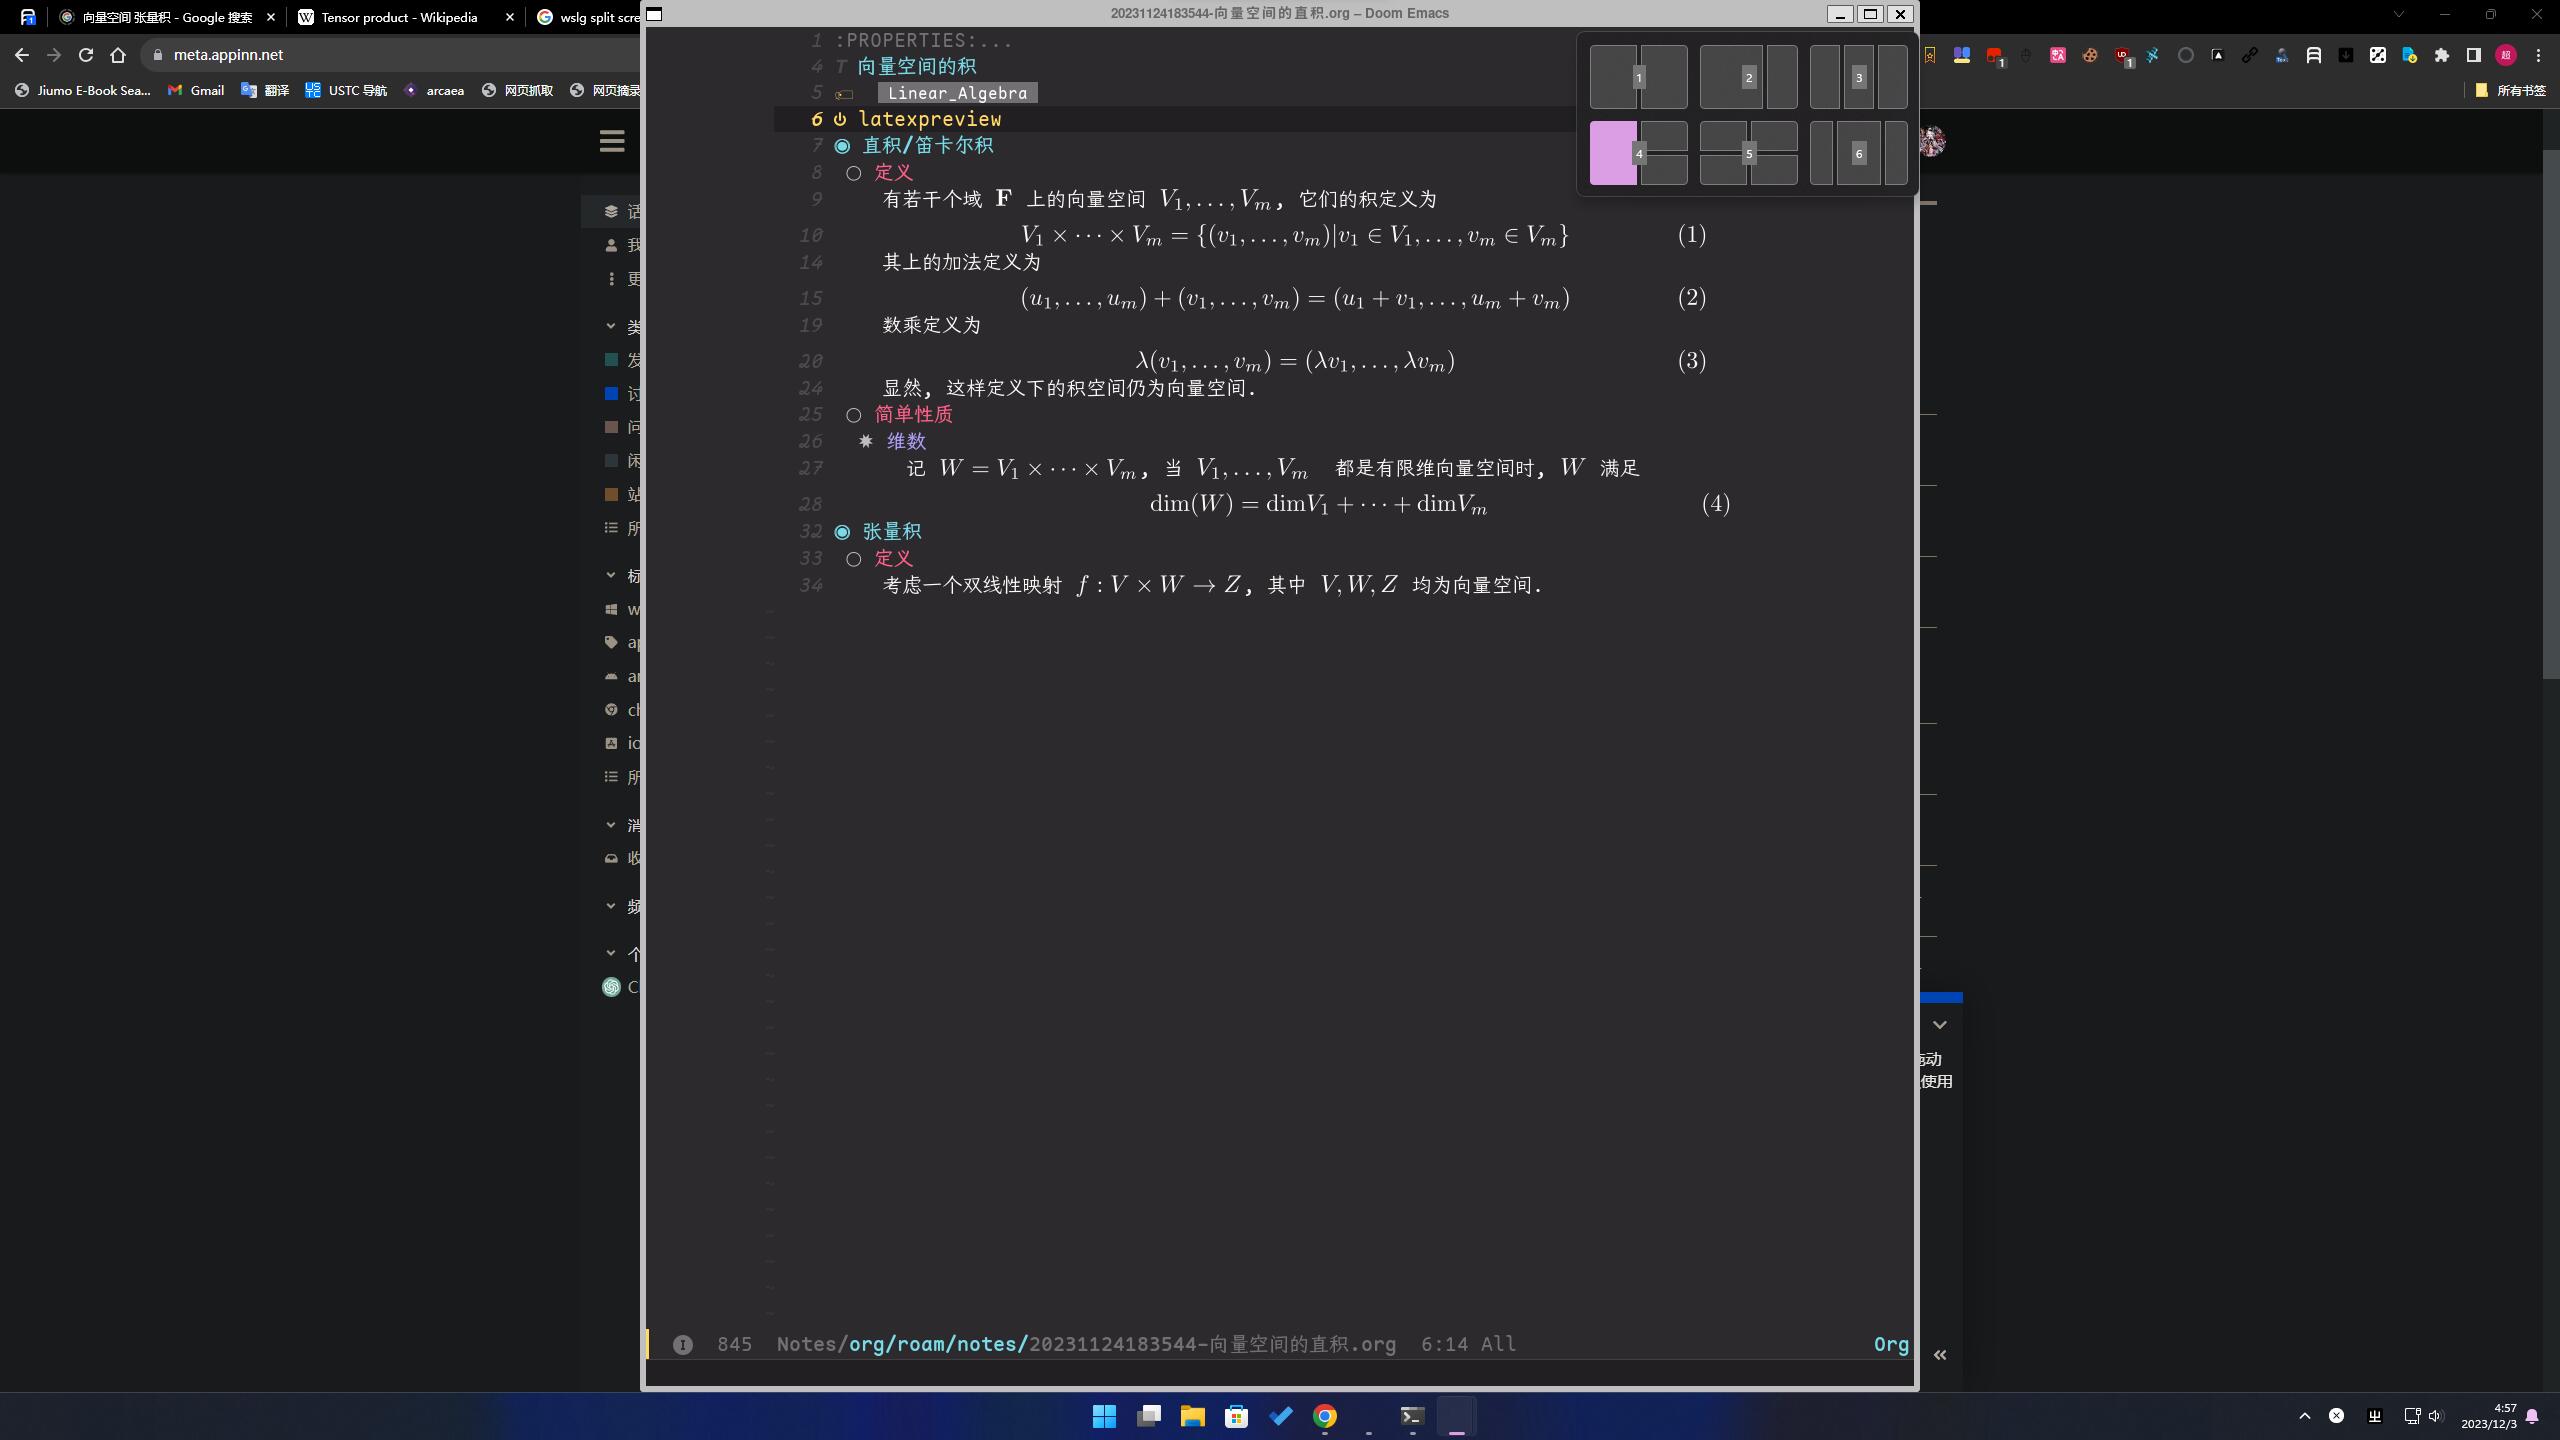Open the hamburger menu on the webpage
Viewport: 2560px width, 1440px height.
pyautogui.click(x=612, y=141)
